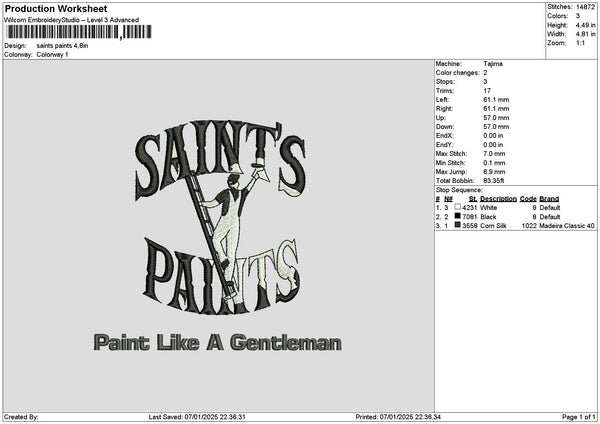
Task: Click the Max Jump value 6.9 mm
Action: [494, 172]
